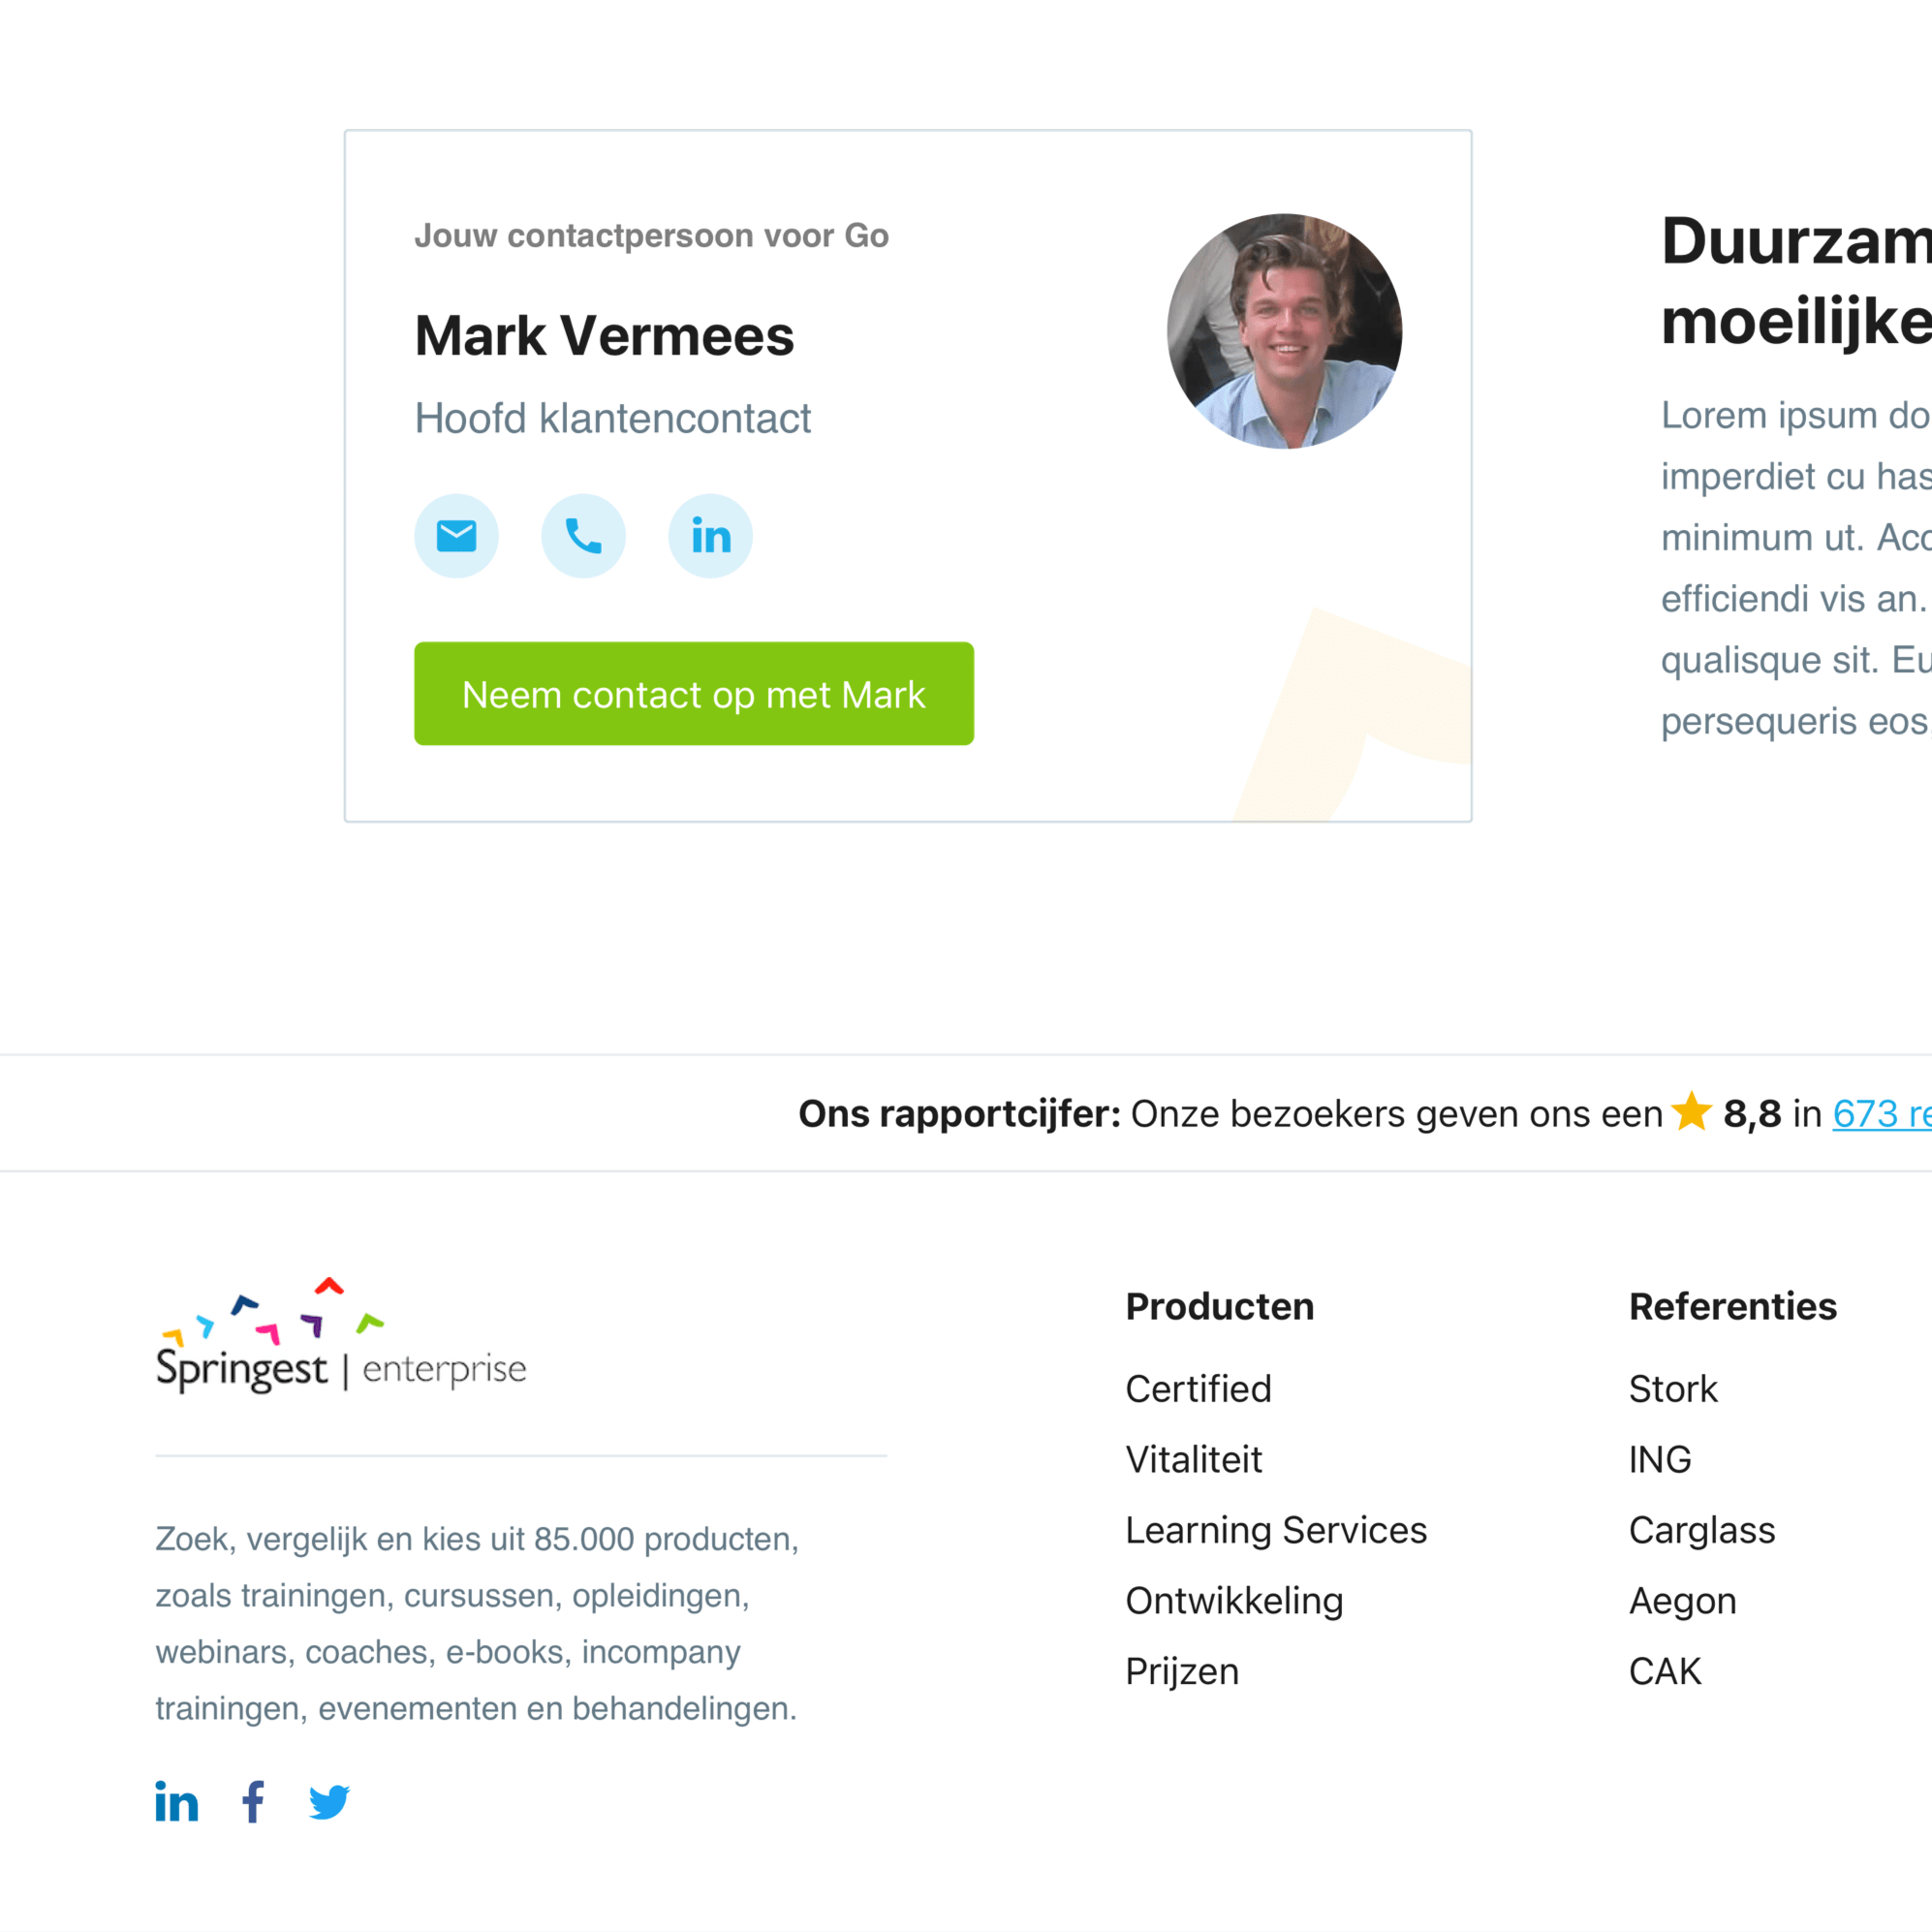
Task: Open the Prijzen link
Action: 1182,1672
